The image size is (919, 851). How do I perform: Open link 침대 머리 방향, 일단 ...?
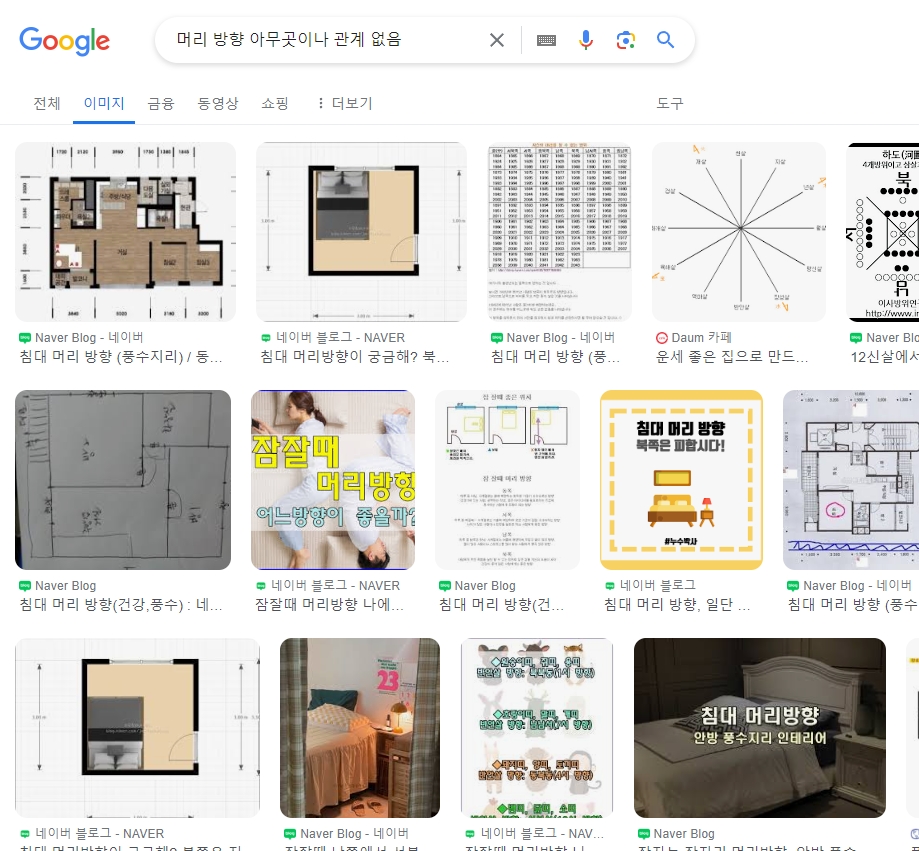(x=677, y=604)
